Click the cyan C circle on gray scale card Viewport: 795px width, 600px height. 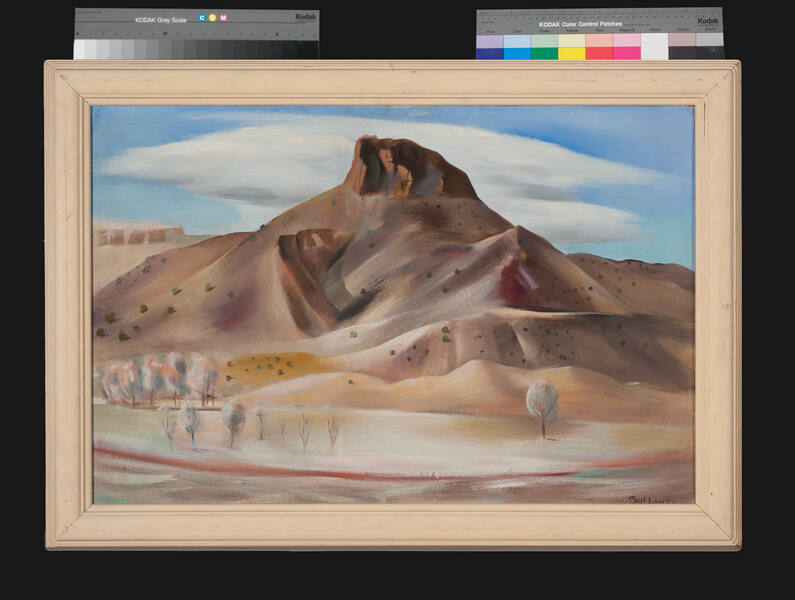[202, 18]
